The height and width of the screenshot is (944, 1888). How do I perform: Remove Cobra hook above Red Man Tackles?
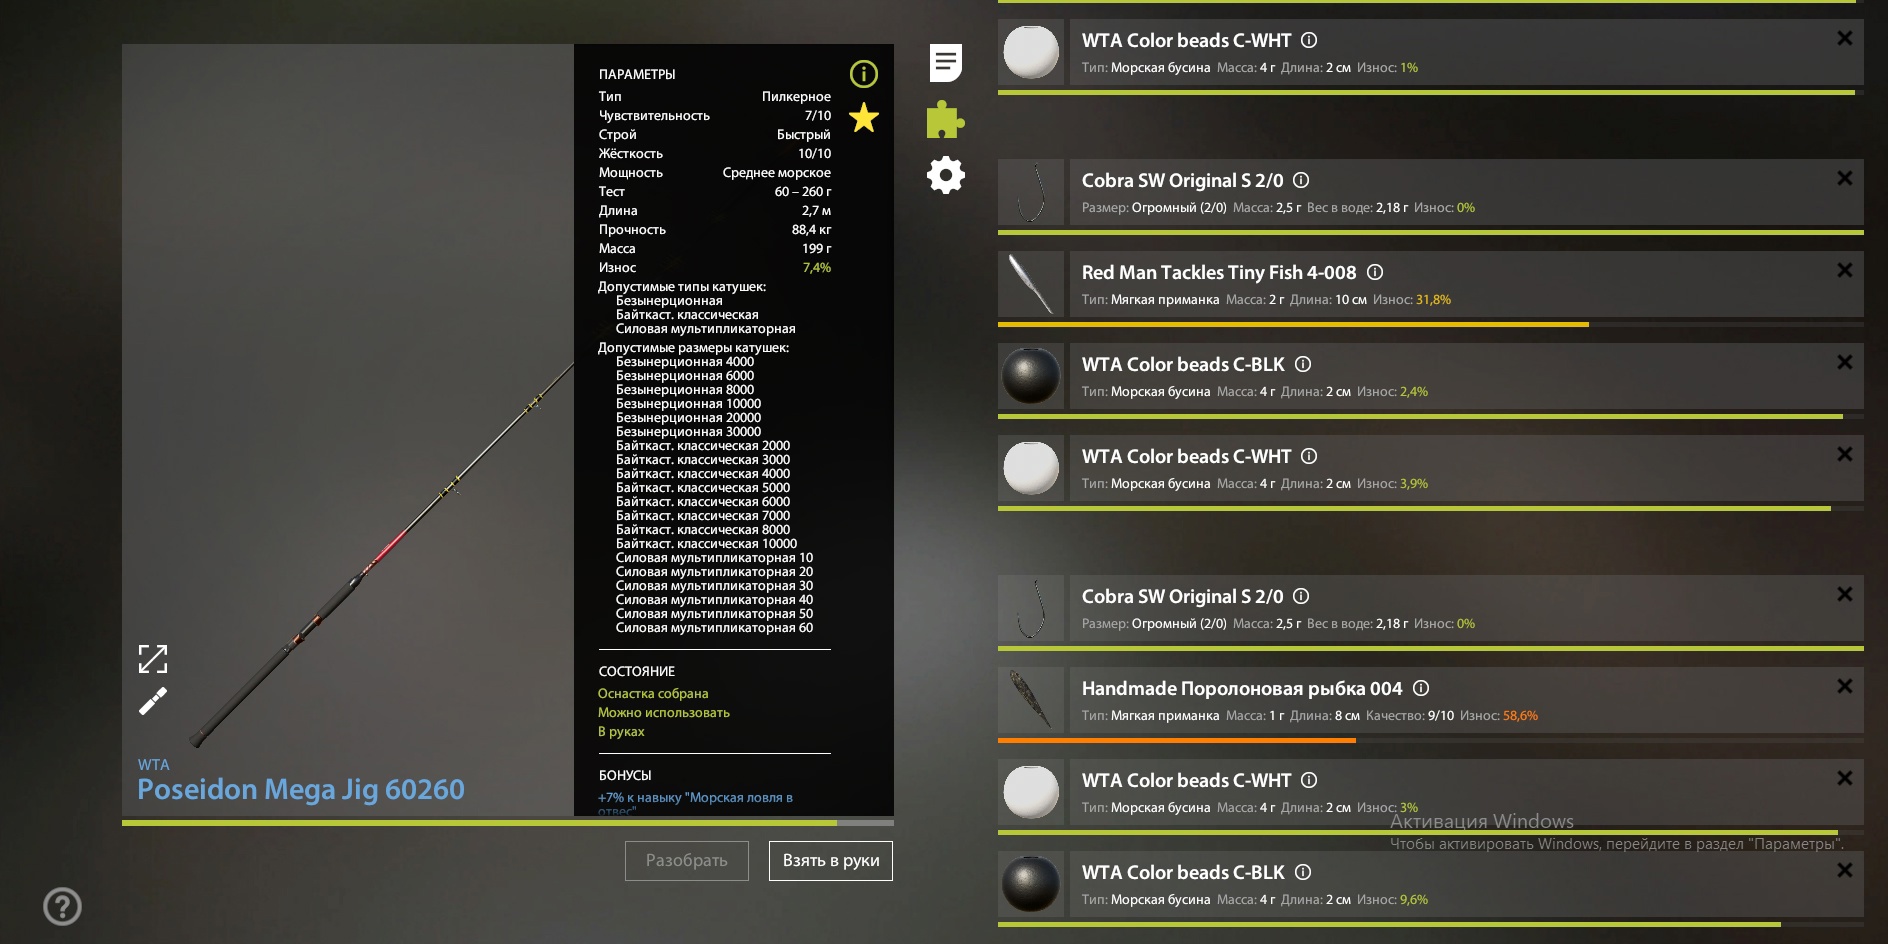pyautogui.click(x=1845, y=178)
